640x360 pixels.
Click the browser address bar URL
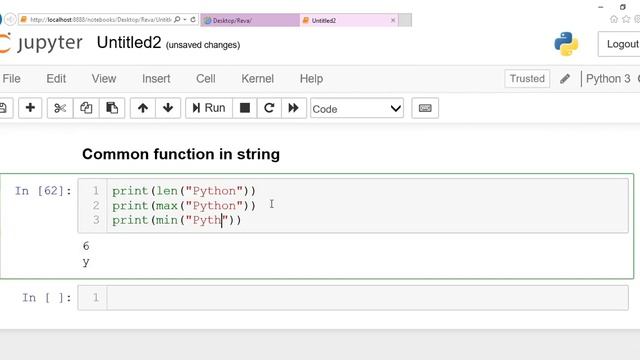click(100, 20)
